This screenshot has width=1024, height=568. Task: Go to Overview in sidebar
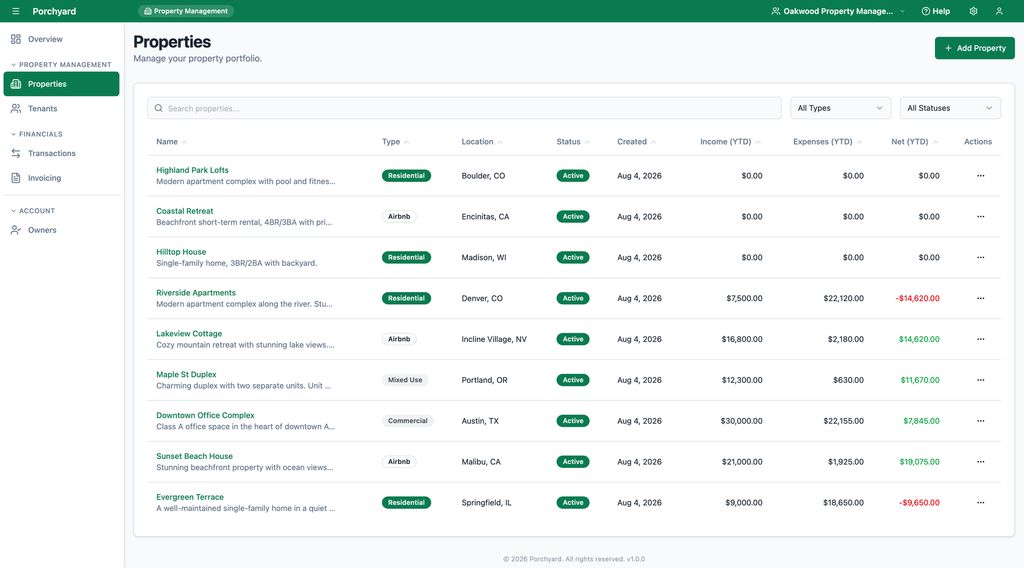pyautogui.click(x=61, y=39)
